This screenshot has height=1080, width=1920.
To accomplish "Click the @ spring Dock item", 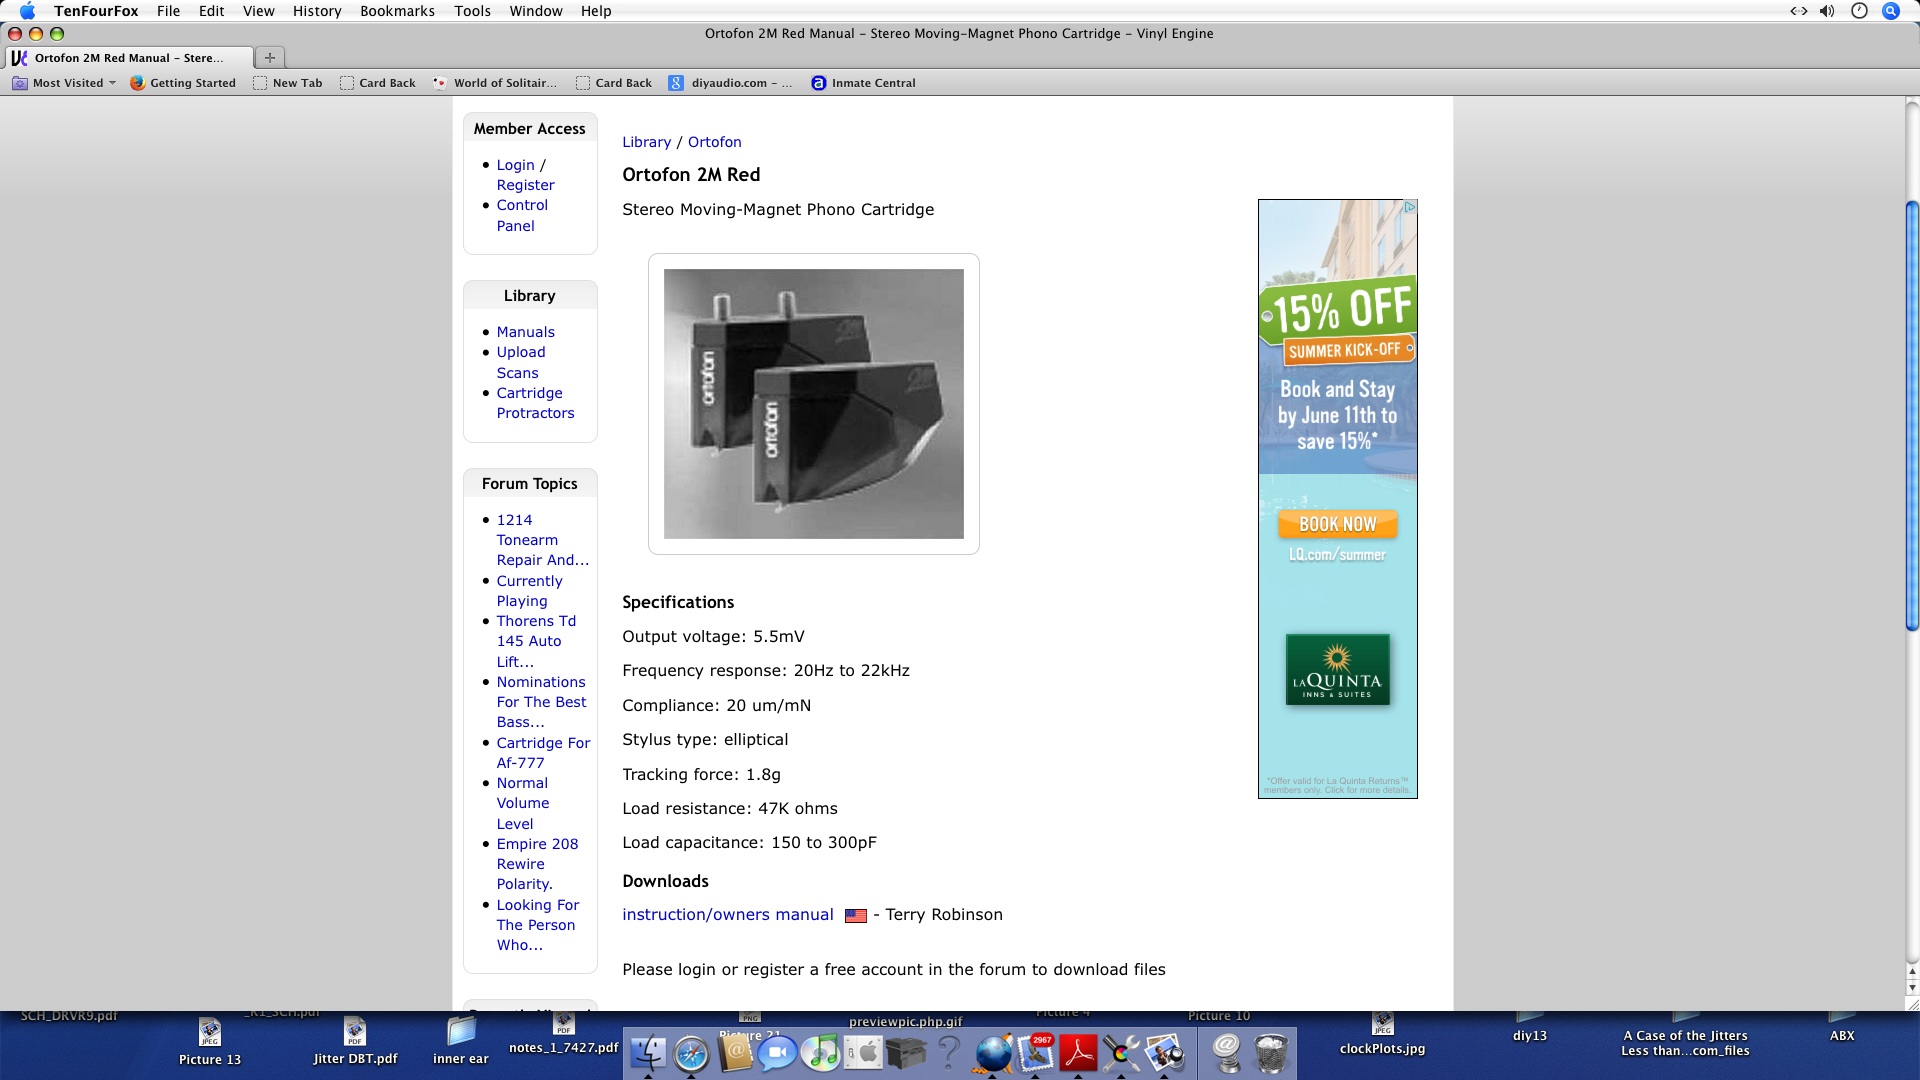I will click(x=1227, y=1052).
